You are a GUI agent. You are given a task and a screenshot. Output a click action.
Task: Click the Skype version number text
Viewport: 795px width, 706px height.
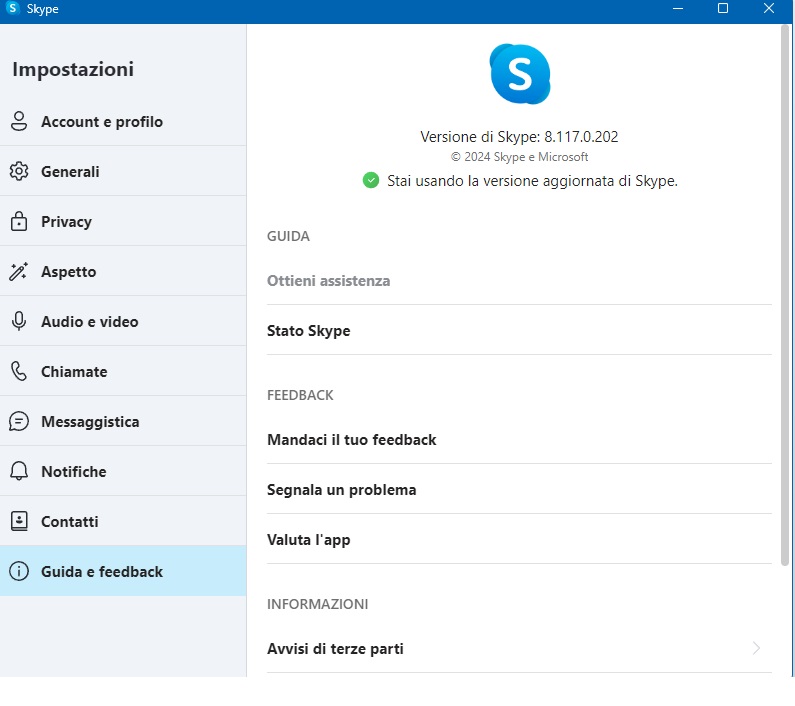pyautogui.click(x=519, y=136)
